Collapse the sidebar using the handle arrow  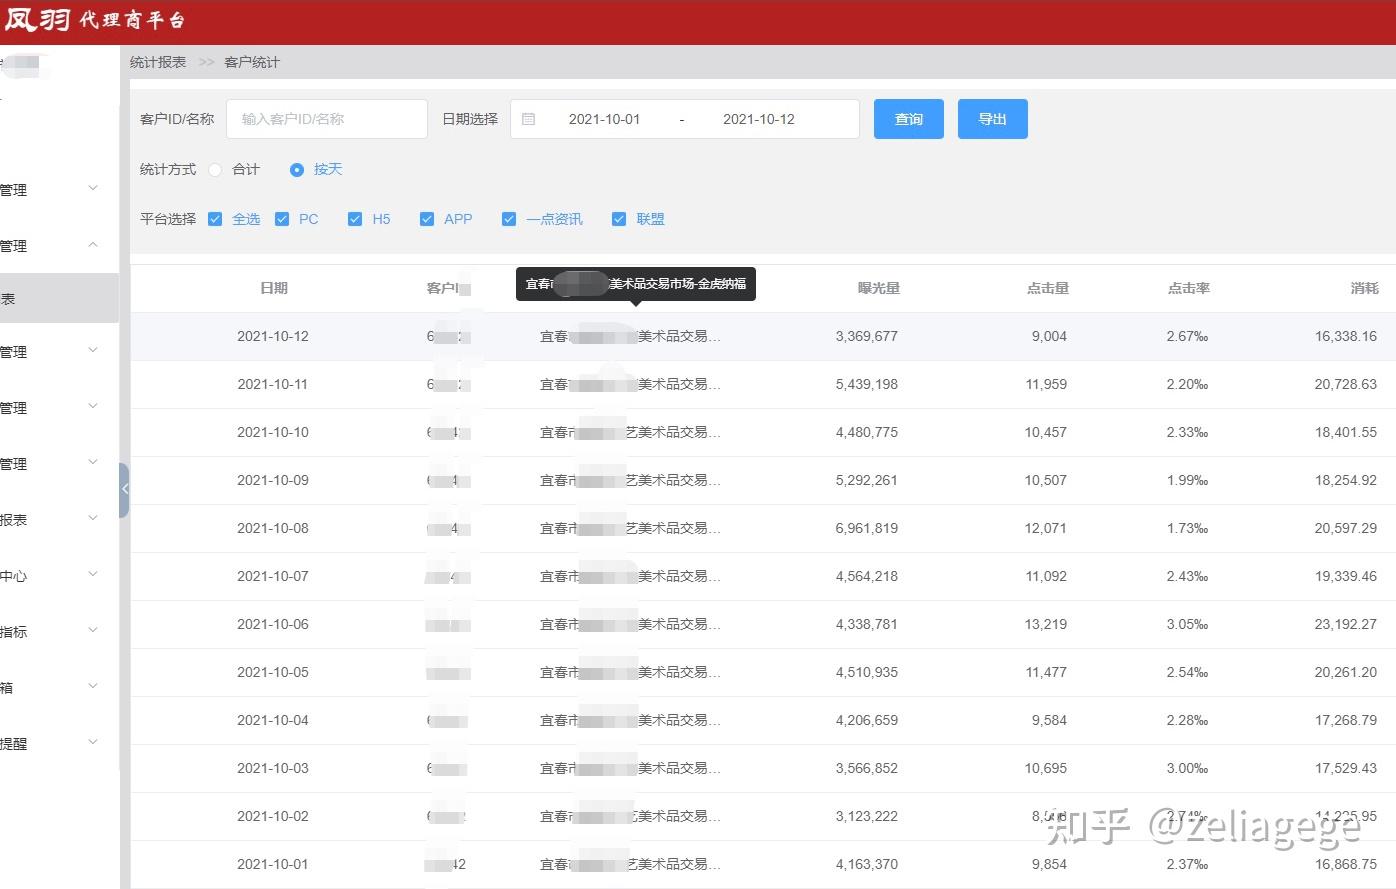124,489
